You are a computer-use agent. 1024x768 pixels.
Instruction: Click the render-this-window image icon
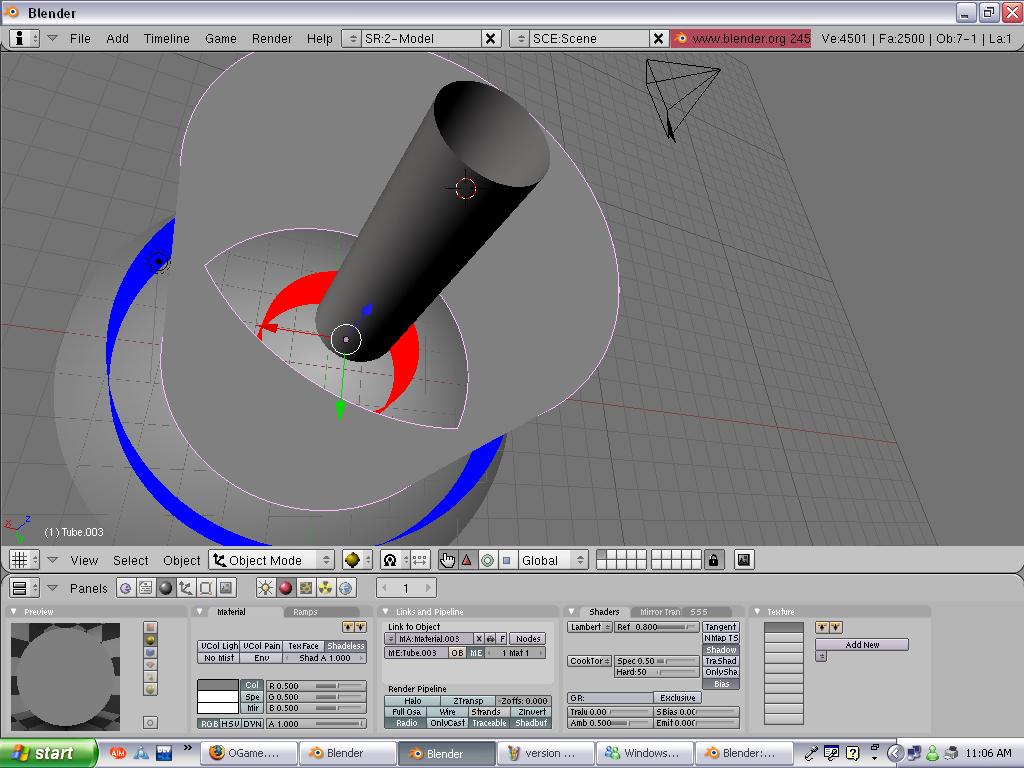point(744,560)
